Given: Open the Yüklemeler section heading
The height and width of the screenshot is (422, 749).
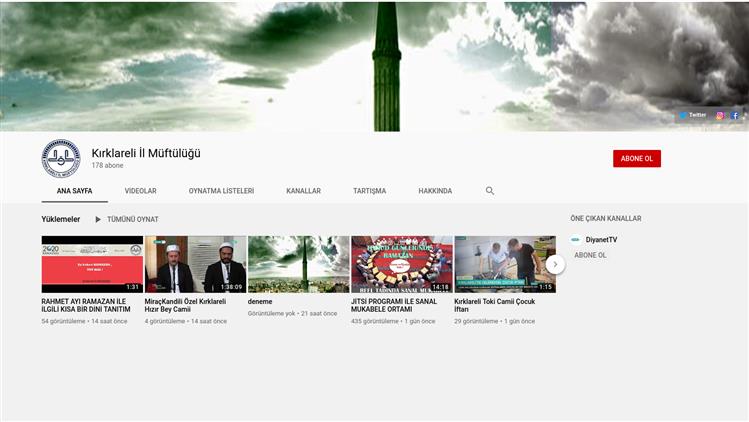Looking at the screenshot, I should pos(61,219).
